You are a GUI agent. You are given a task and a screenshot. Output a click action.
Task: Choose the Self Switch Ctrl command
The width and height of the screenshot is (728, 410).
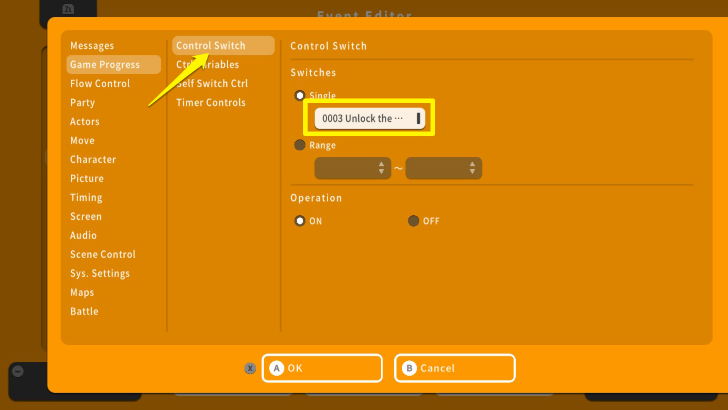tap(212, 84)
